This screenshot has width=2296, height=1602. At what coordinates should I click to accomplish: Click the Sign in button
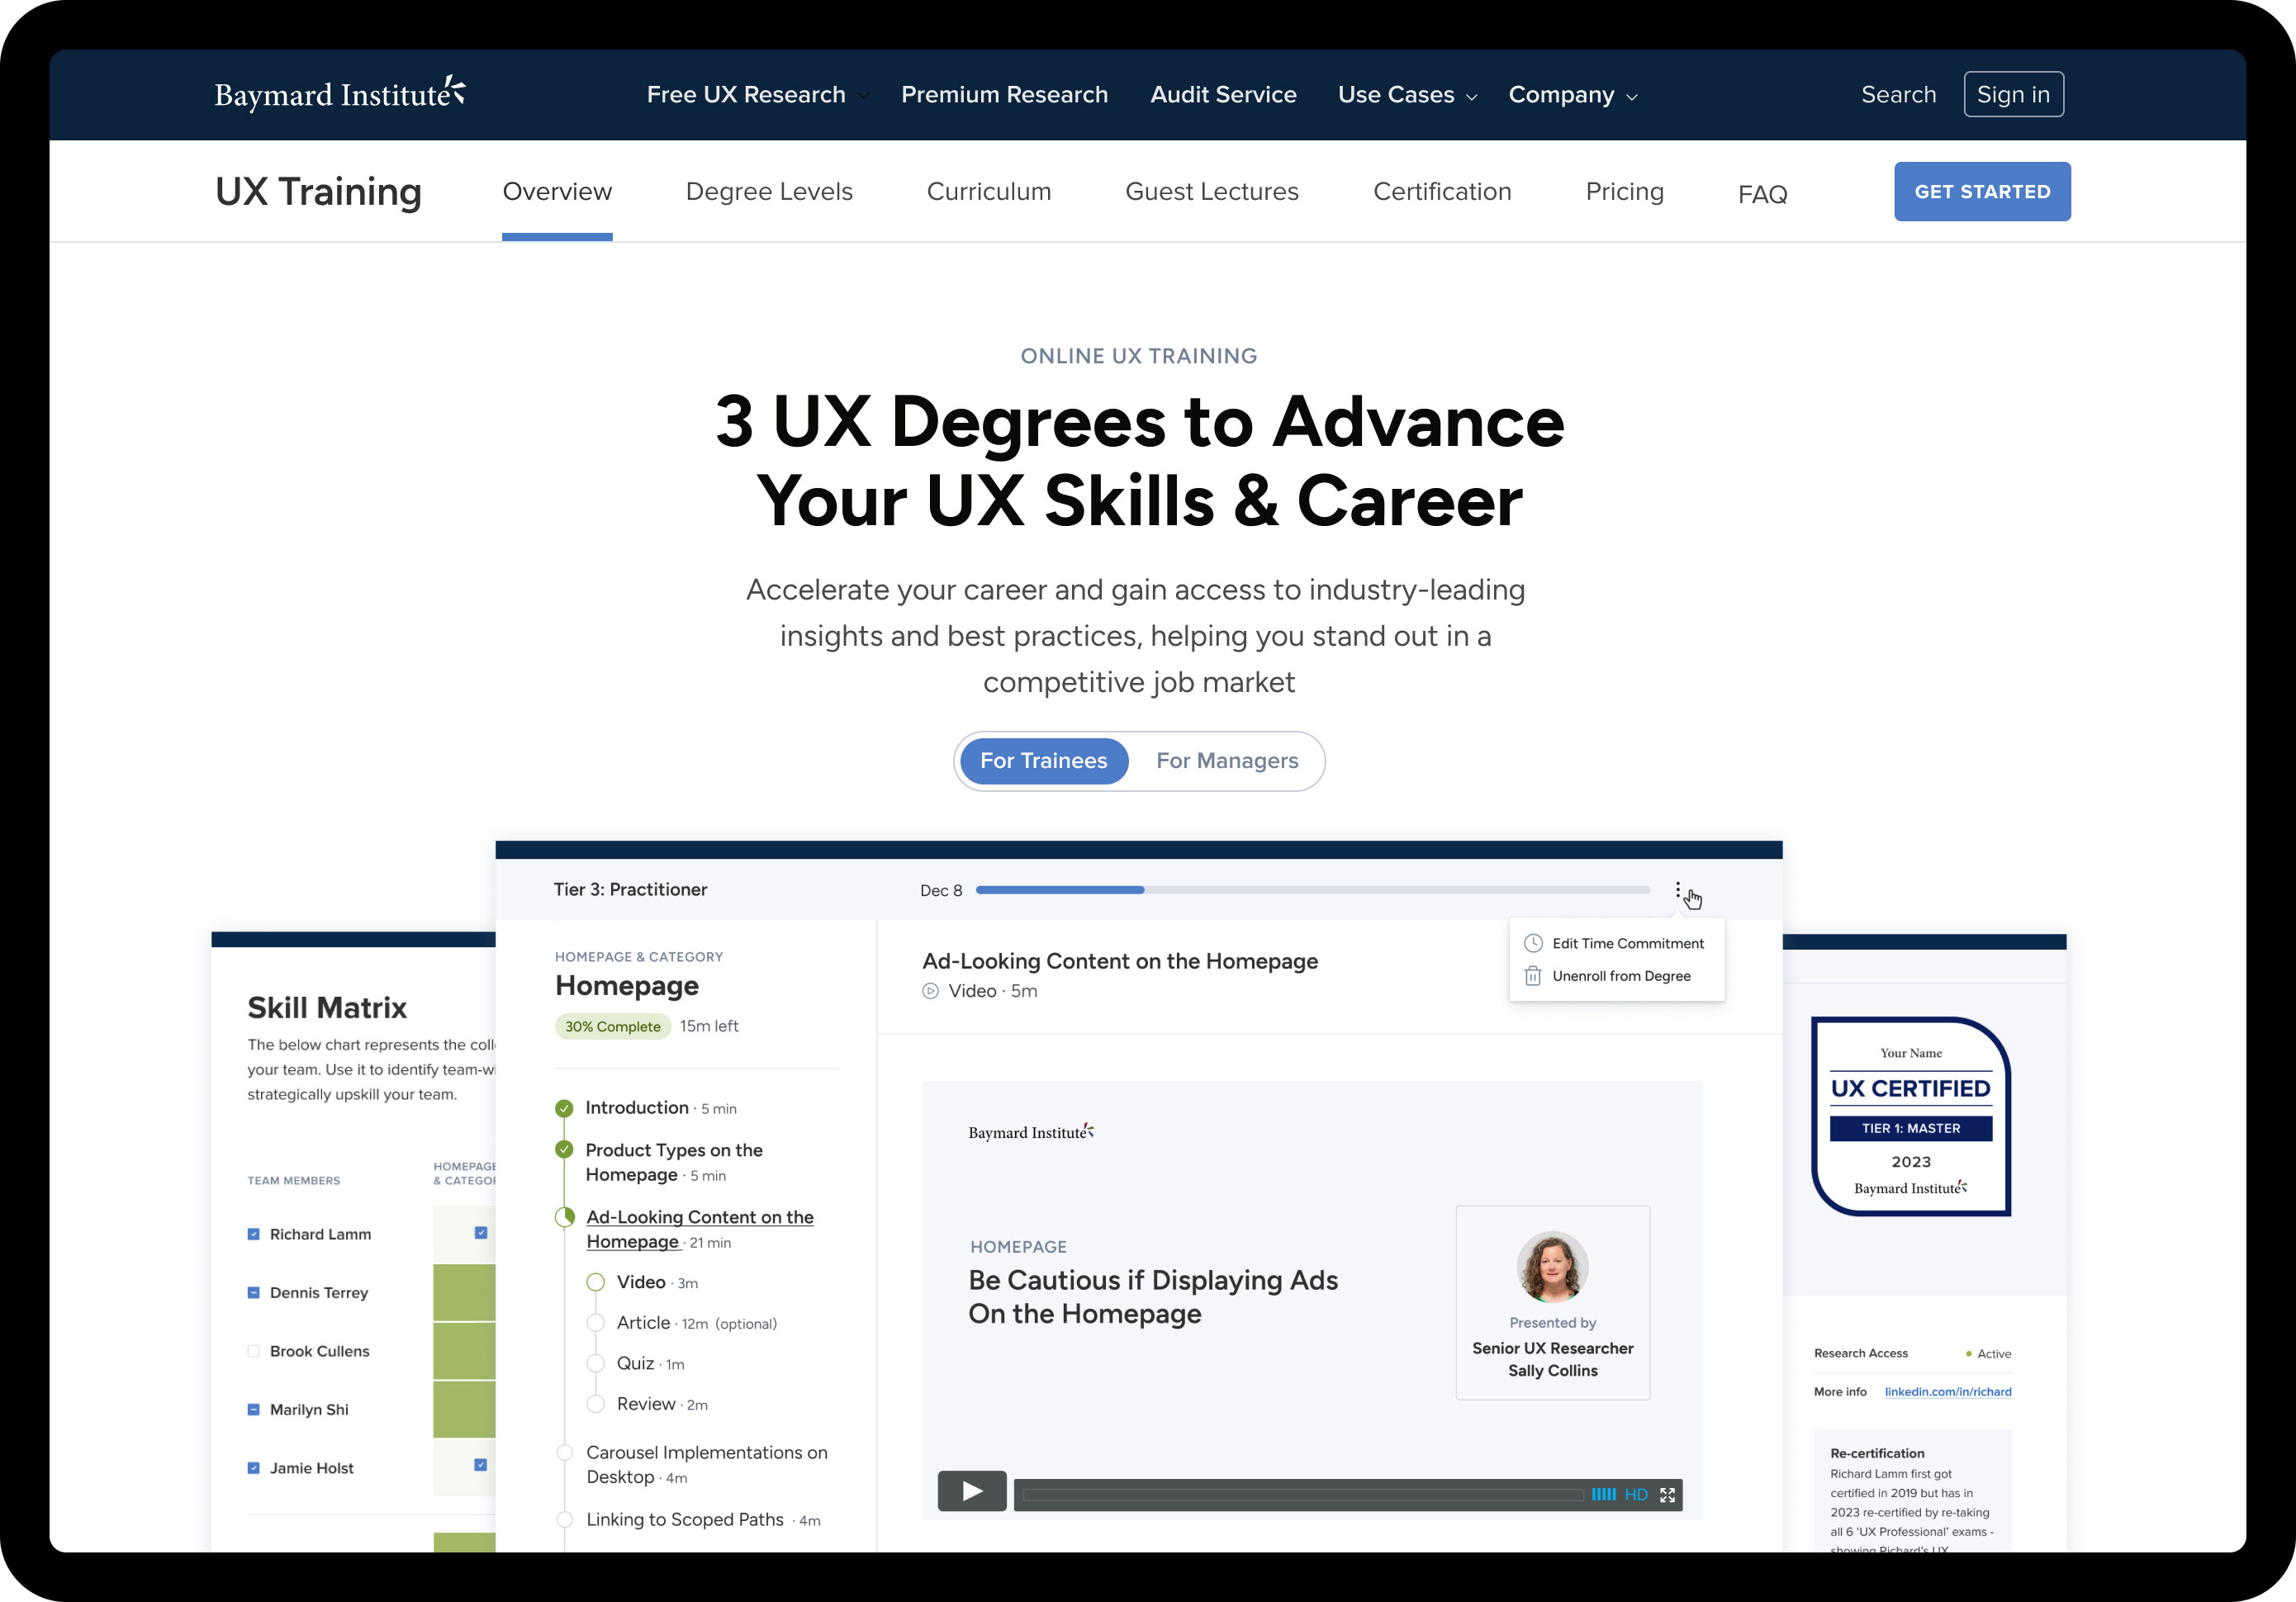2013,94
